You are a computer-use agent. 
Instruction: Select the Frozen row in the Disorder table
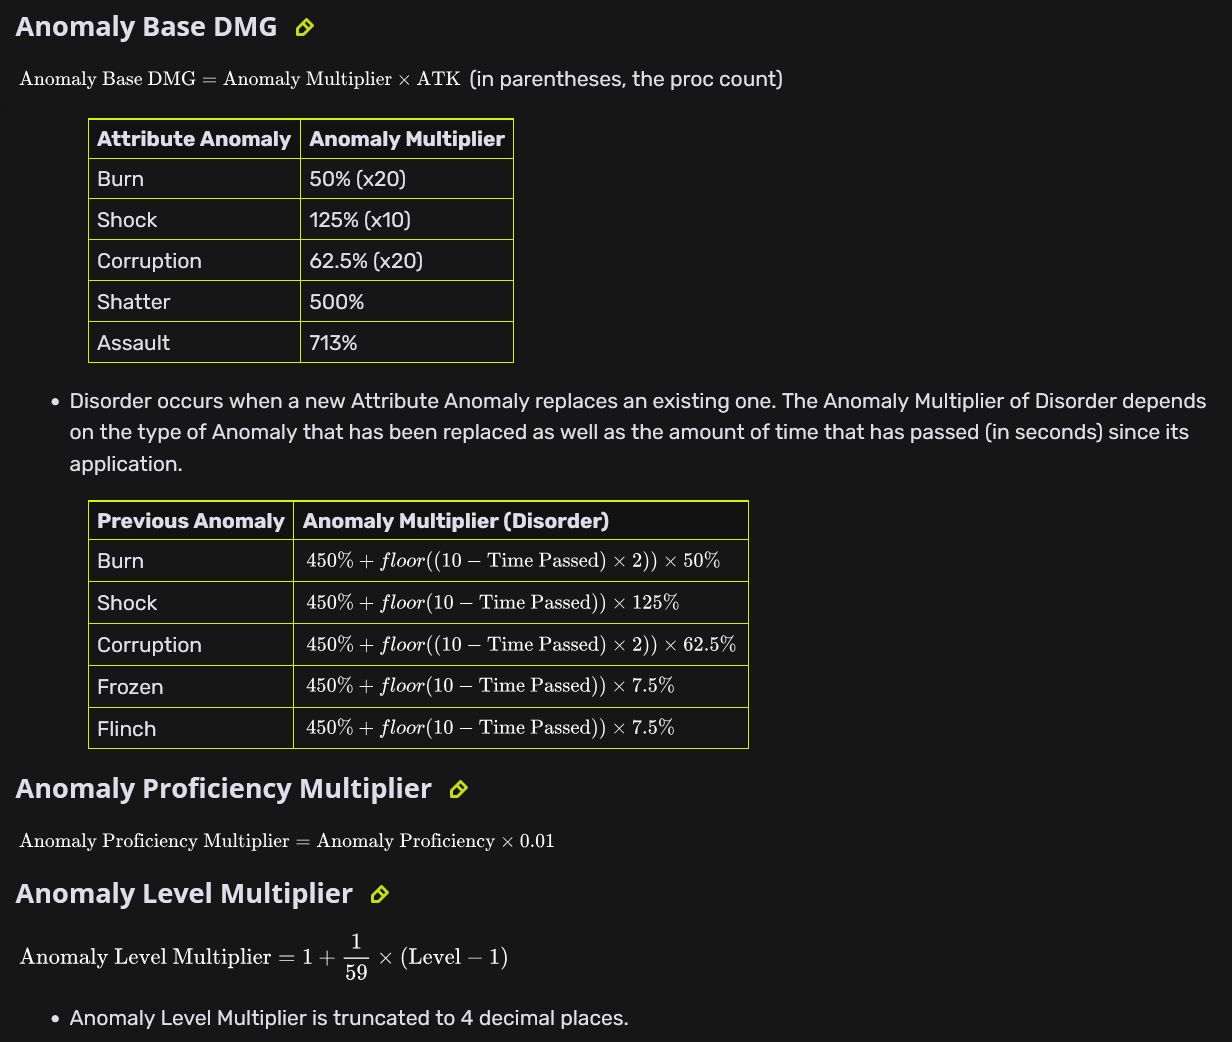[130, 687]
